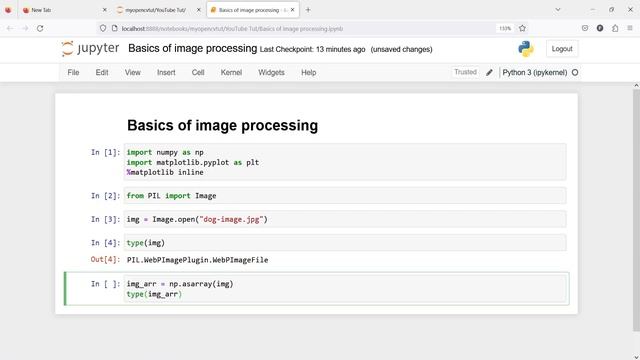
Task: Click the 133% zoom level indicator
Action: pyautogui.click(x=505, y=29)
